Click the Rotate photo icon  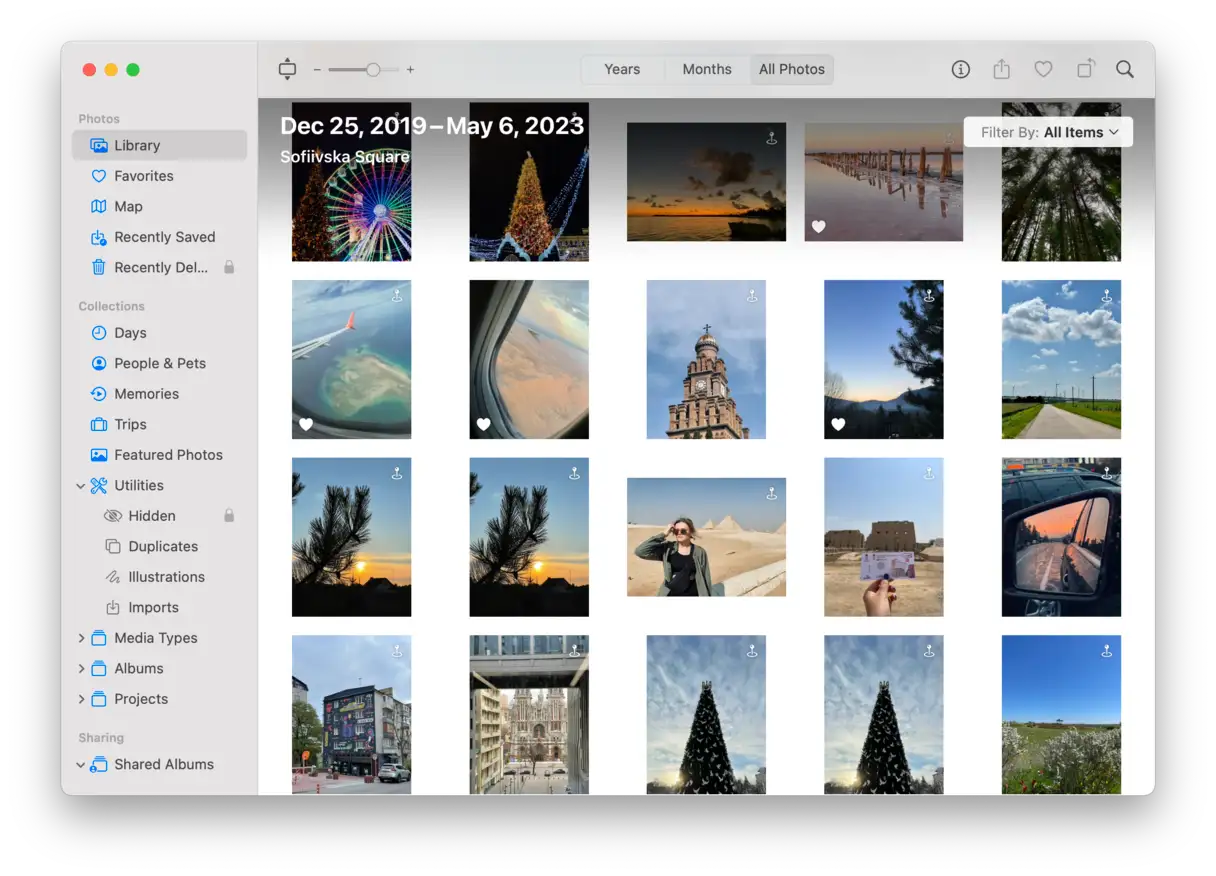tap(1085, 69)
